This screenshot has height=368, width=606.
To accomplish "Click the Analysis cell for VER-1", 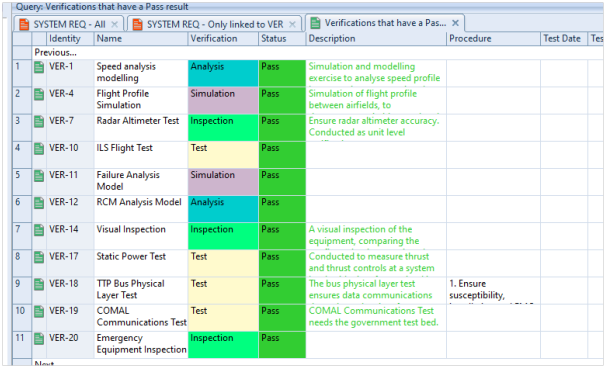I will pos(223,73).
